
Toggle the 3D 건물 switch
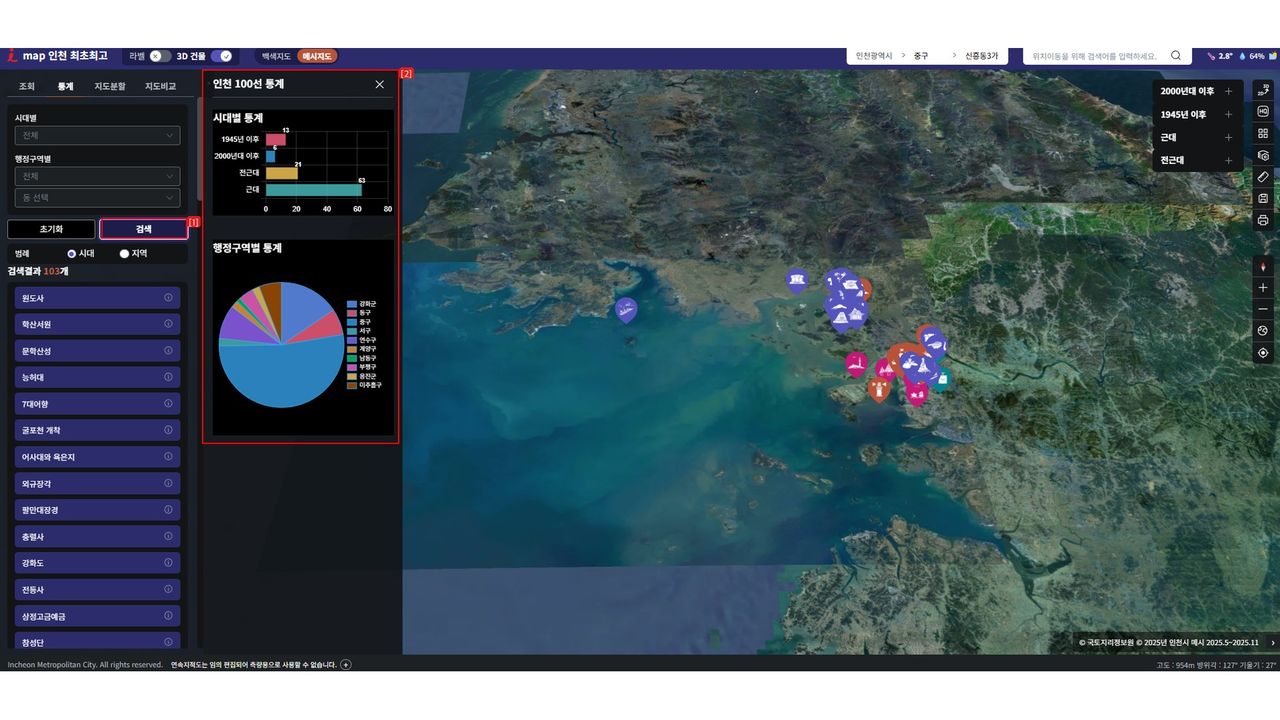221,56
